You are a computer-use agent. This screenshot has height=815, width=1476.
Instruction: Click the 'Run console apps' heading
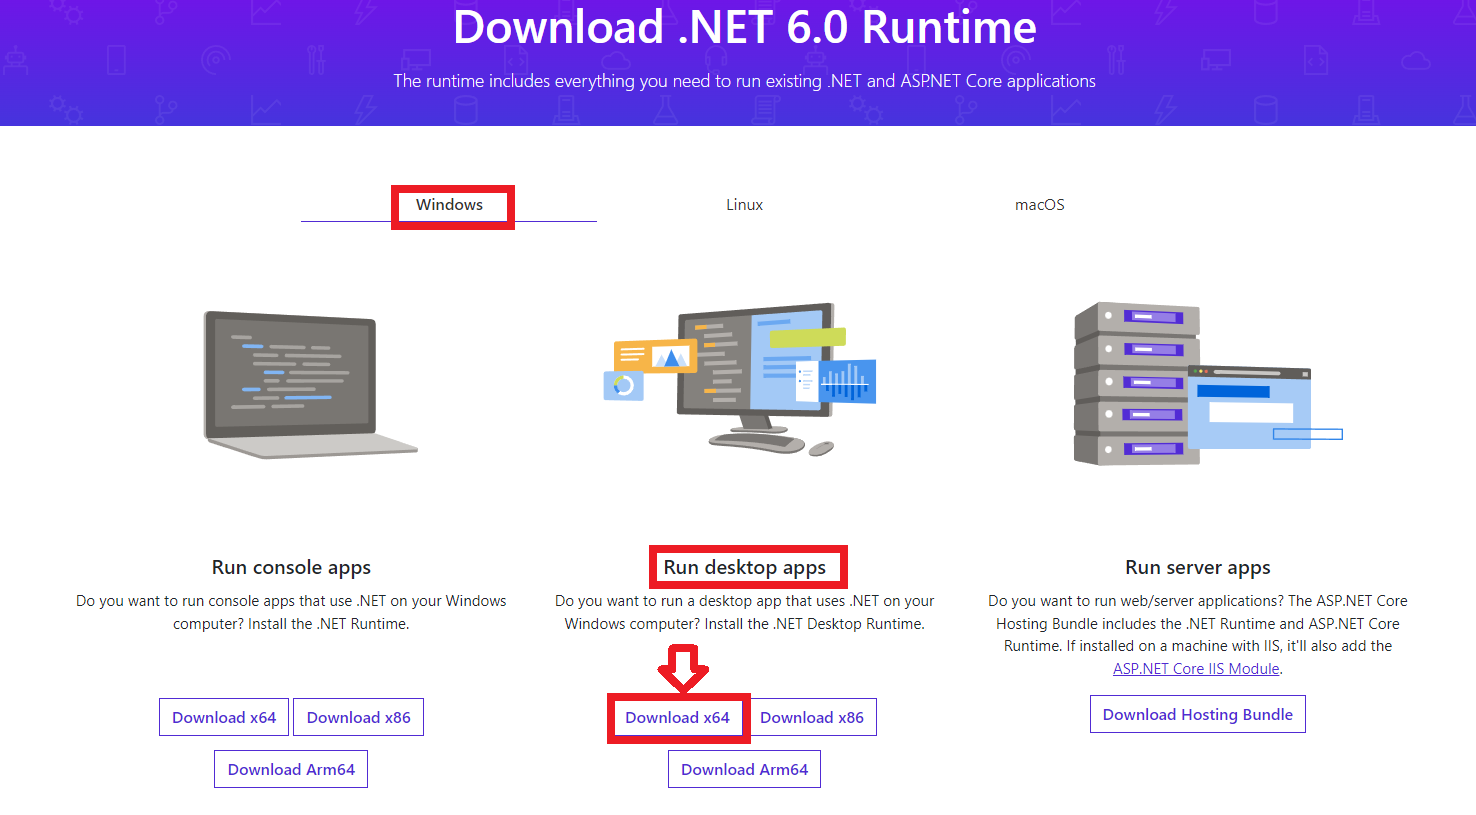pos(291,567)
